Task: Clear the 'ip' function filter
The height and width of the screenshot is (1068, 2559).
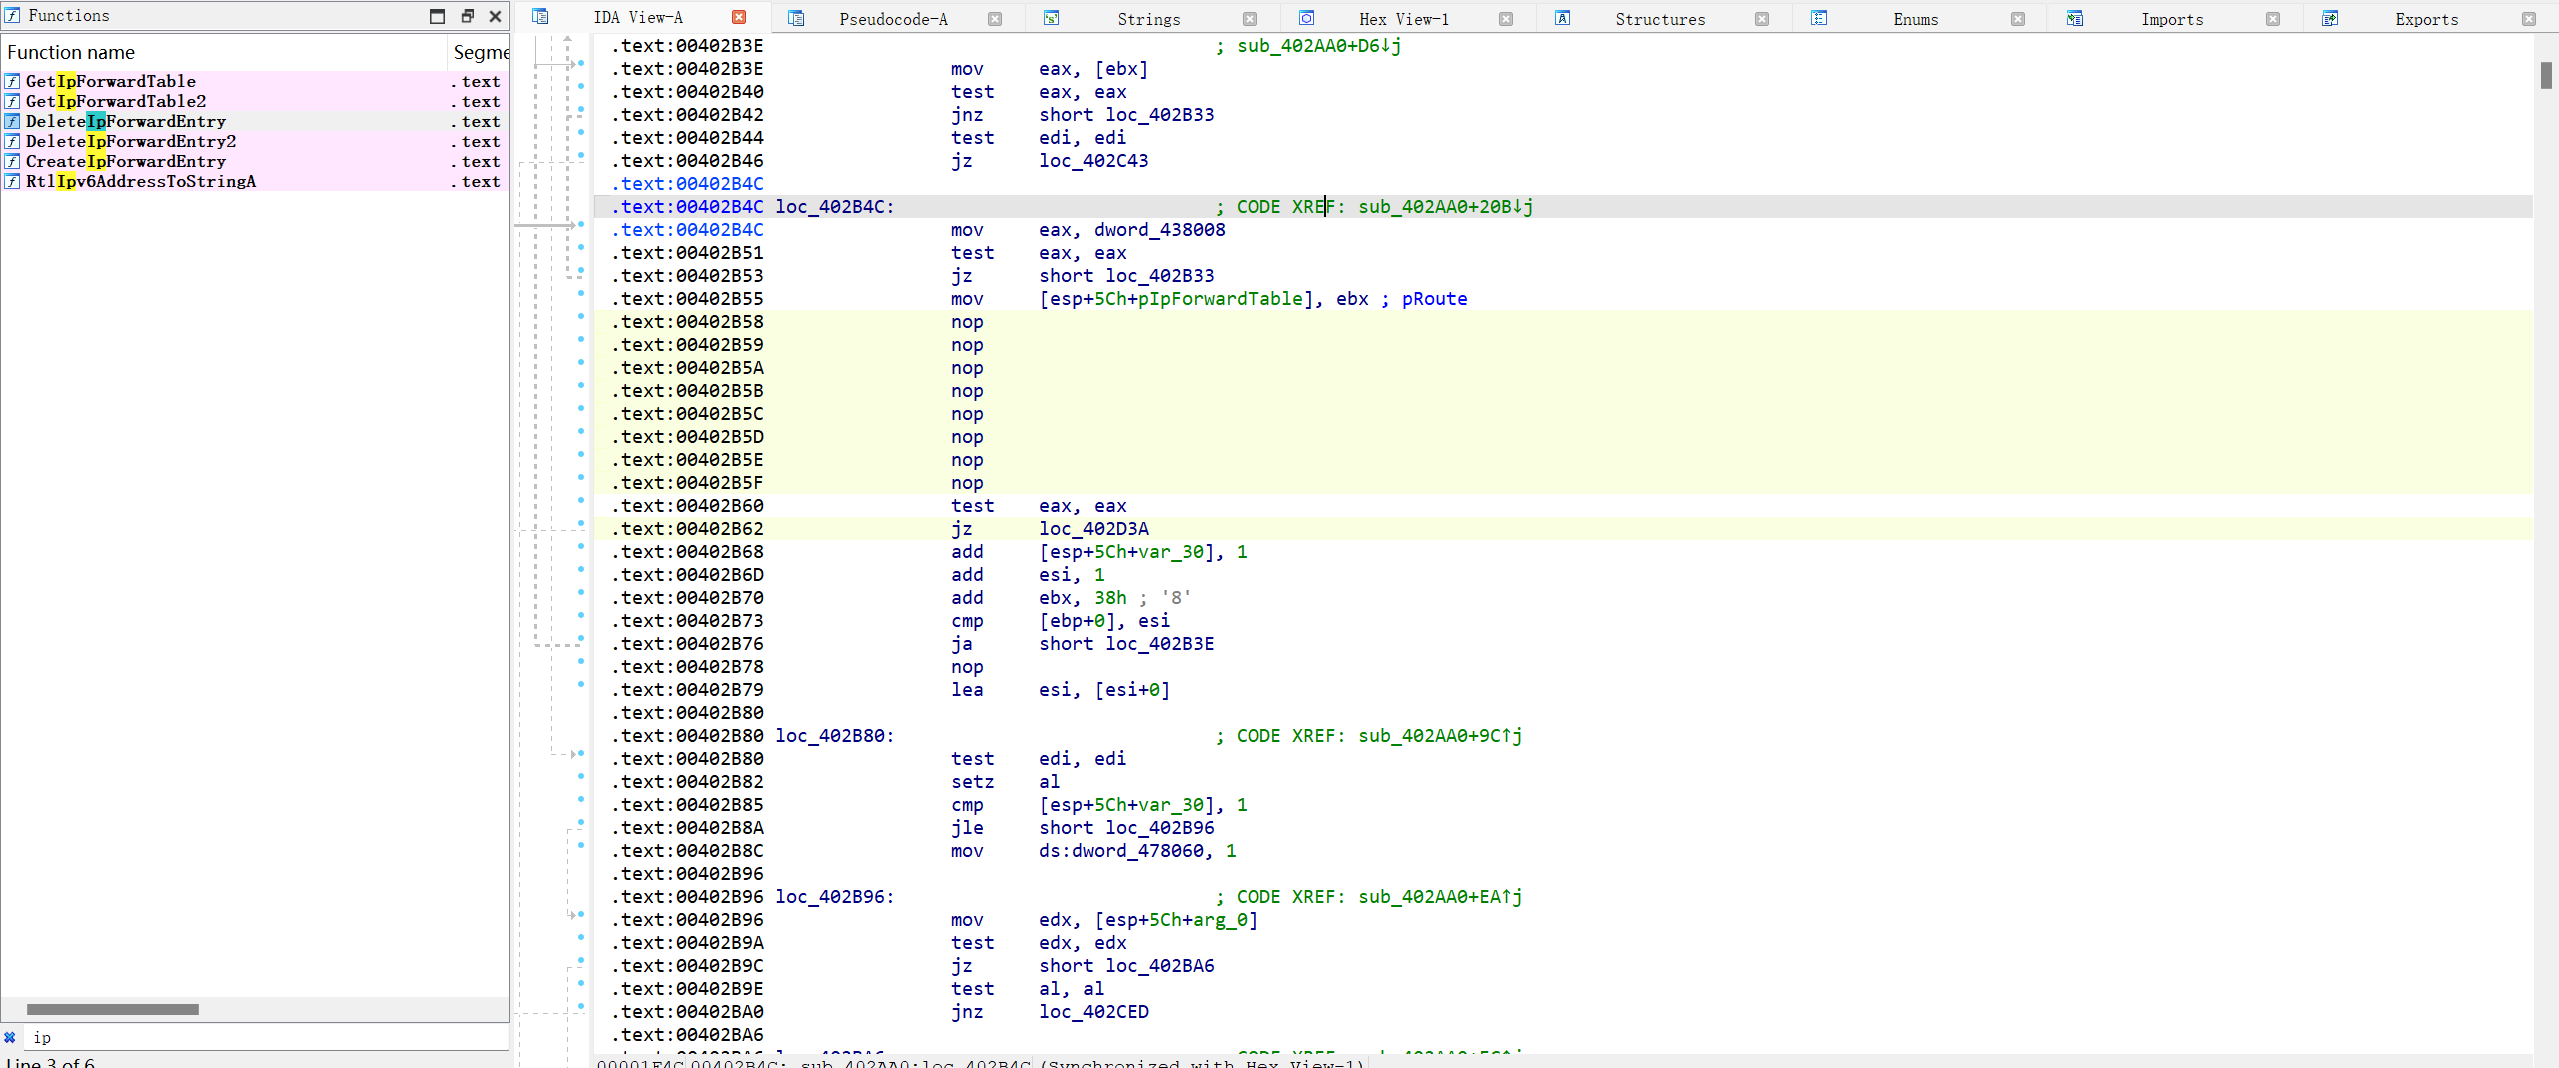Action: (x=10, y=1037)
